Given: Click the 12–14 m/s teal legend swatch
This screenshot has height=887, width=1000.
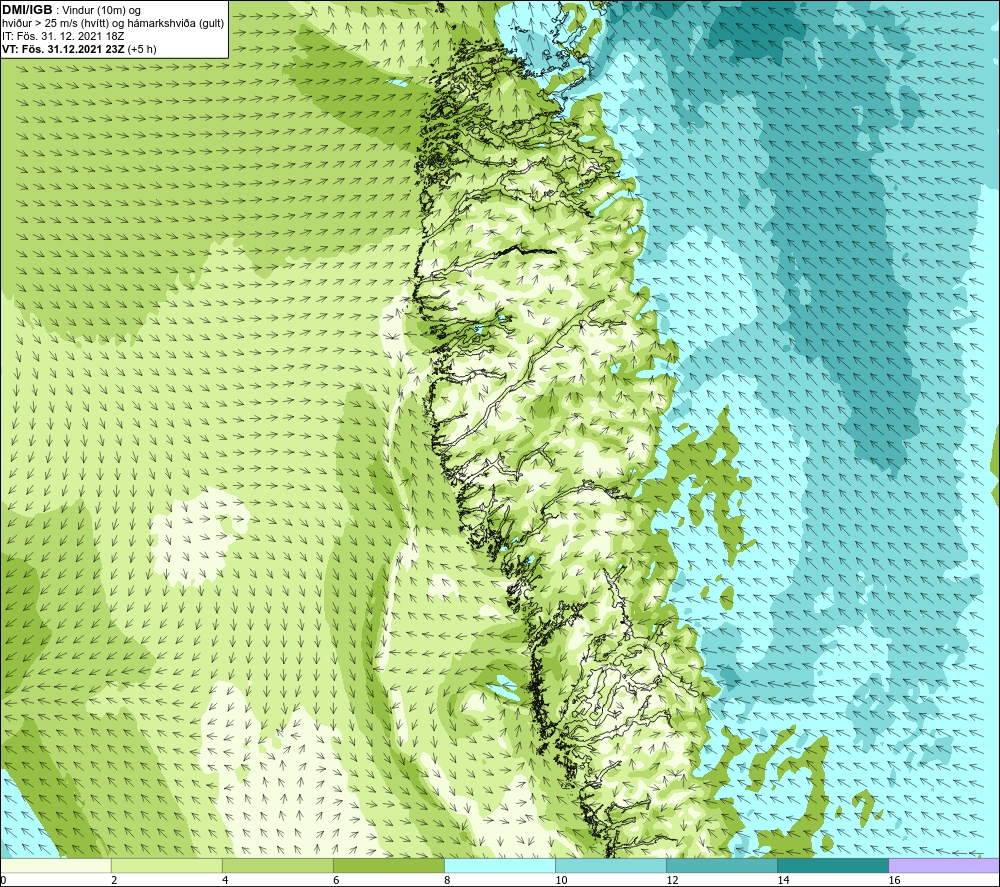Looking at the screenshot, I should pyautogui.click(x=721, y=865).
